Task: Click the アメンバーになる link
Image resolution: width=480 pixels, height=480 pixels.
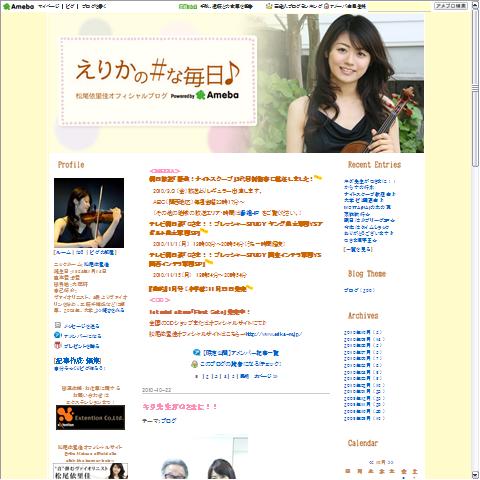Action: point(83,336)
